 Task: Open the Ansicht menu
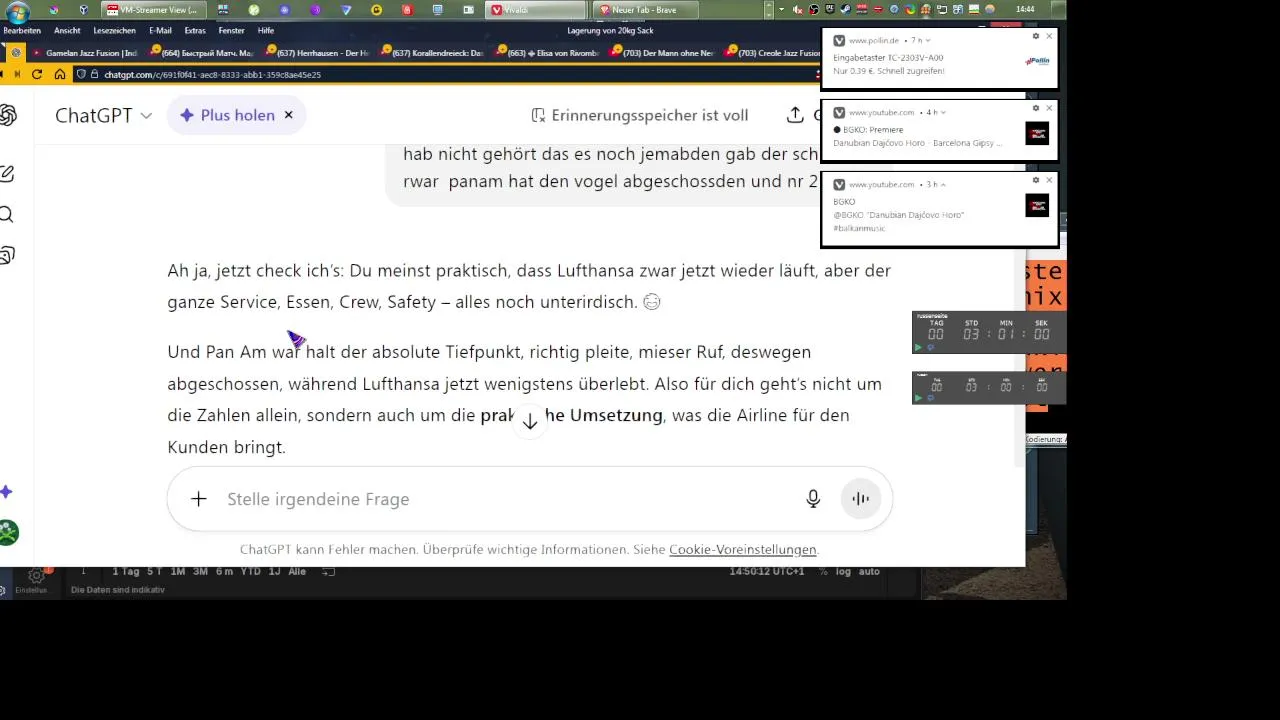[67, 31]
